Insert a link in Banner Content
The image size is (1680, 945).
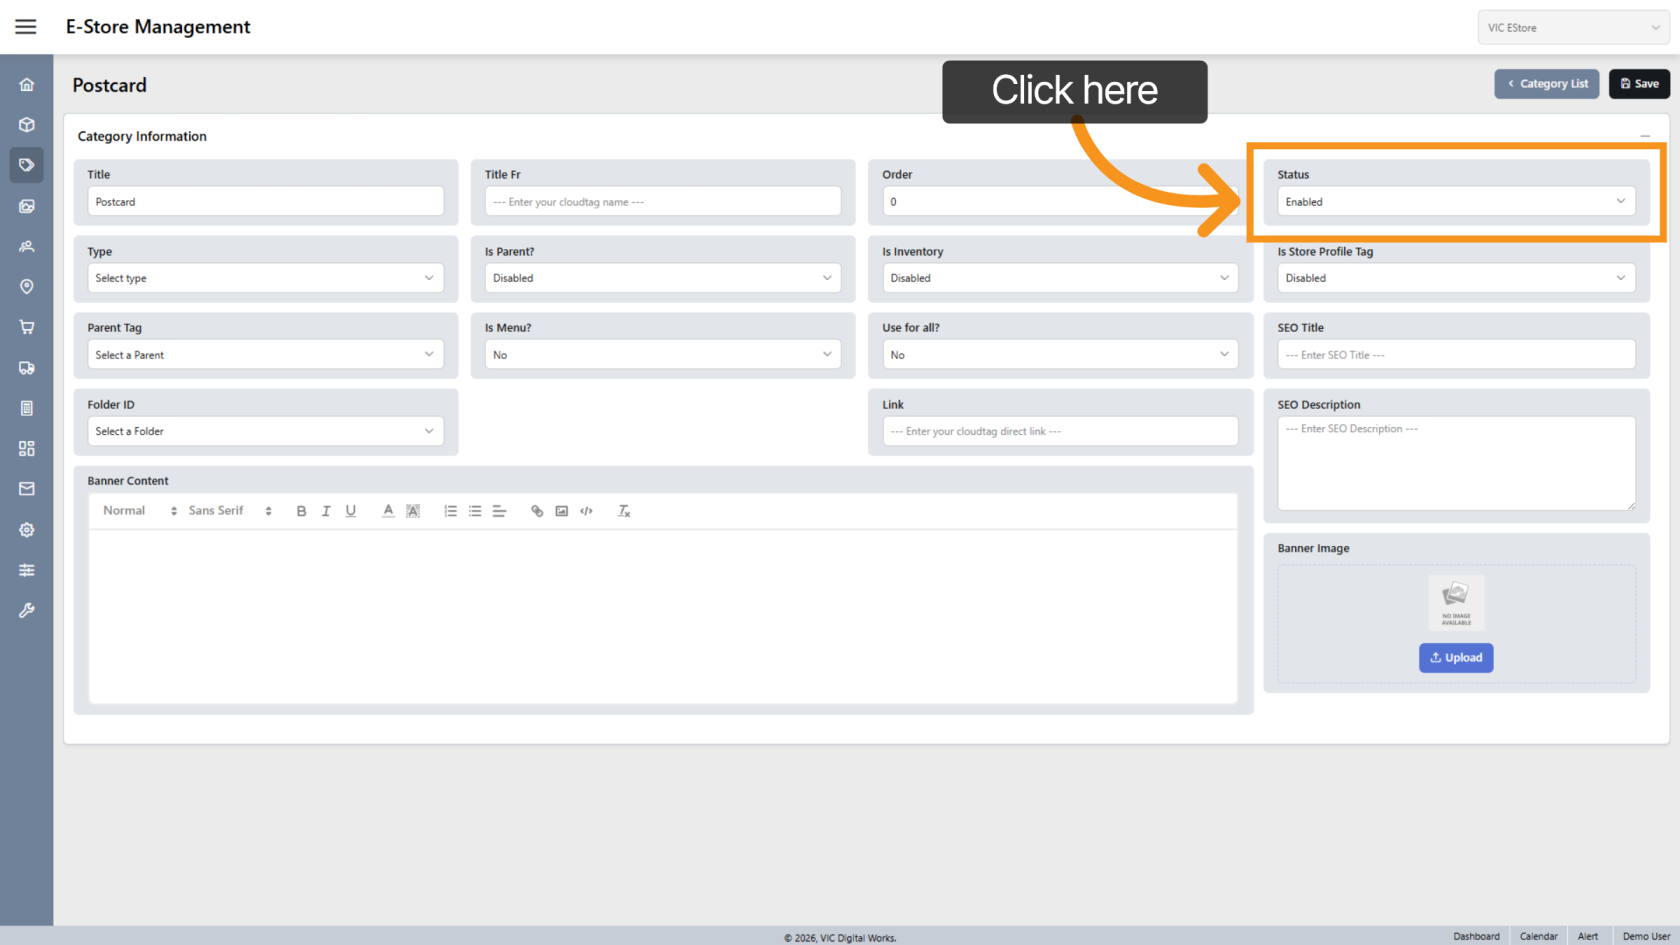pos(537,511)
